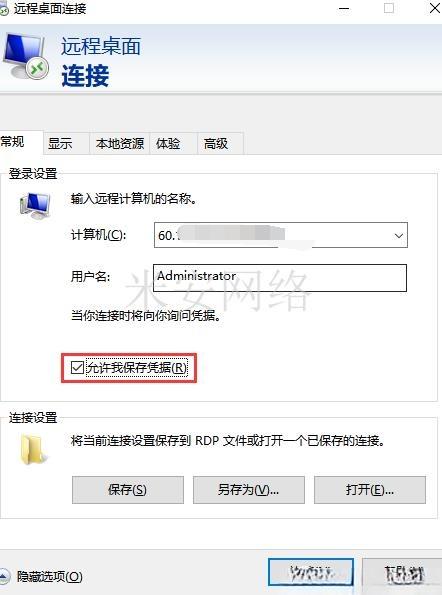The height and width of the screenshot is (595, 442).
Task: Click the 打开(E)... button
Action: [370, 490]
